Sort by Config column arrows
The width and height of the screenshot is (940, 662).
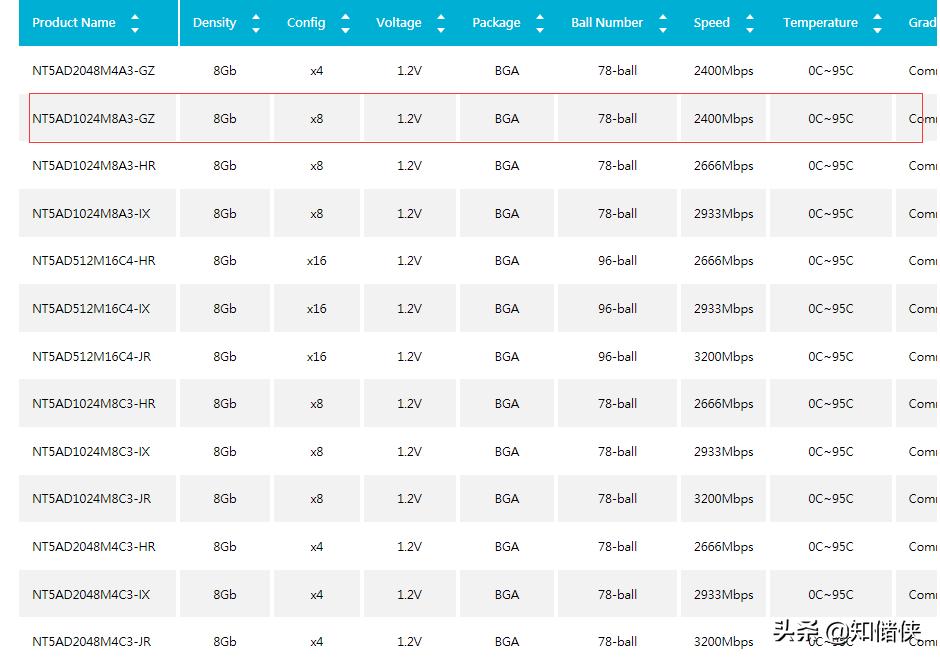(x=345, y=23)
